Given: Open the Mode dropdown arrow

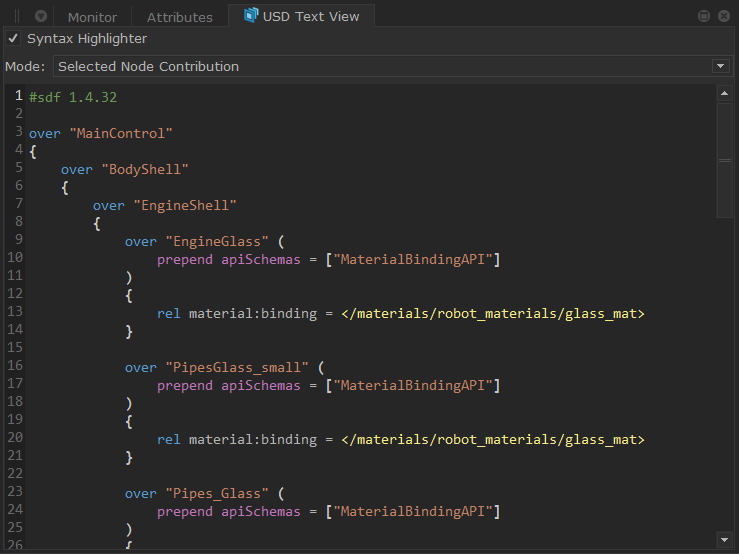Looking at the screenshot, I should coord(720,66).
